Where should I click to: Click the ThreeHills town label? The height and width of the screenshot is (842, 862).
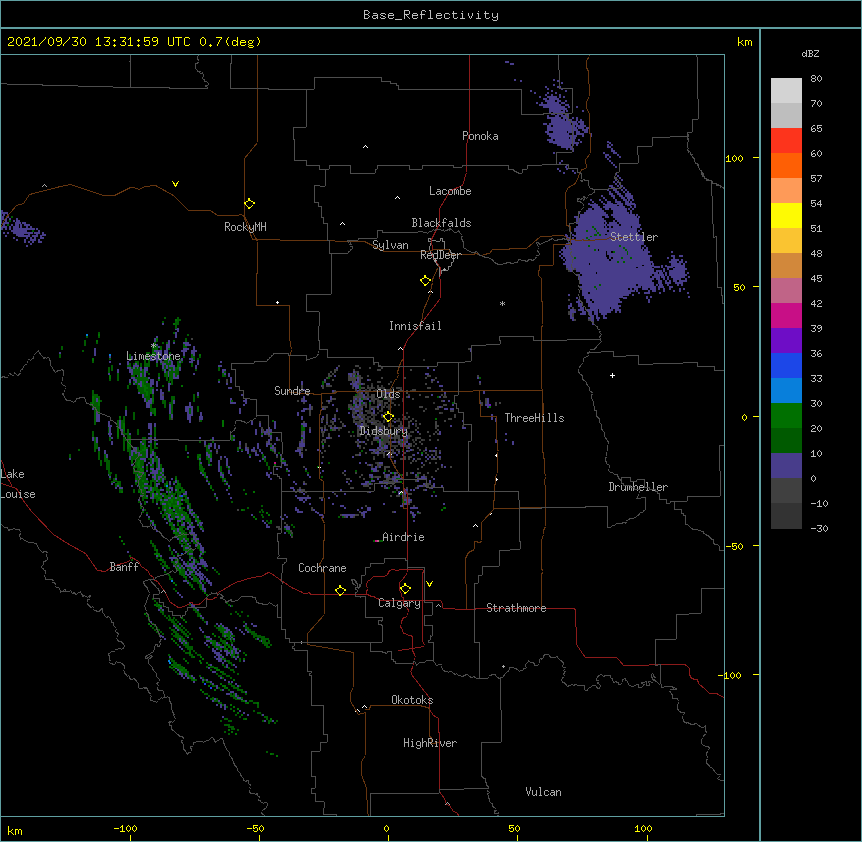[534, 418]
